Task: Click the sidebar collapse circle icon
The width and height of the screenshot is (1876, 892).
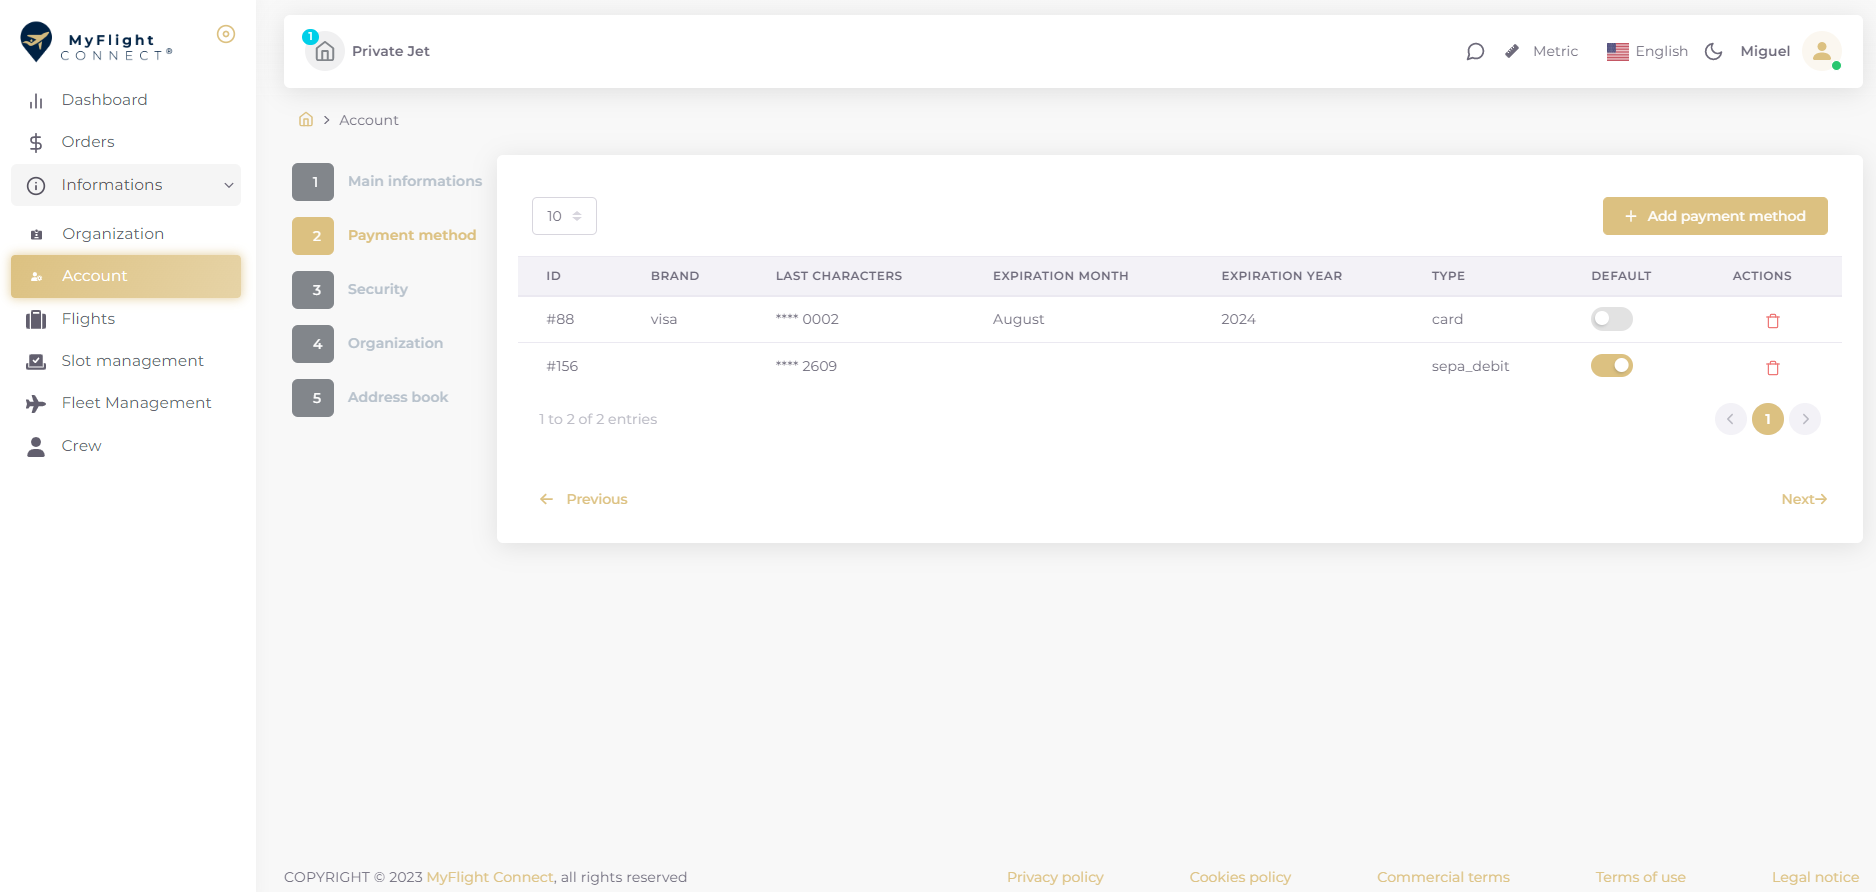Action: [x=226, y=34]
